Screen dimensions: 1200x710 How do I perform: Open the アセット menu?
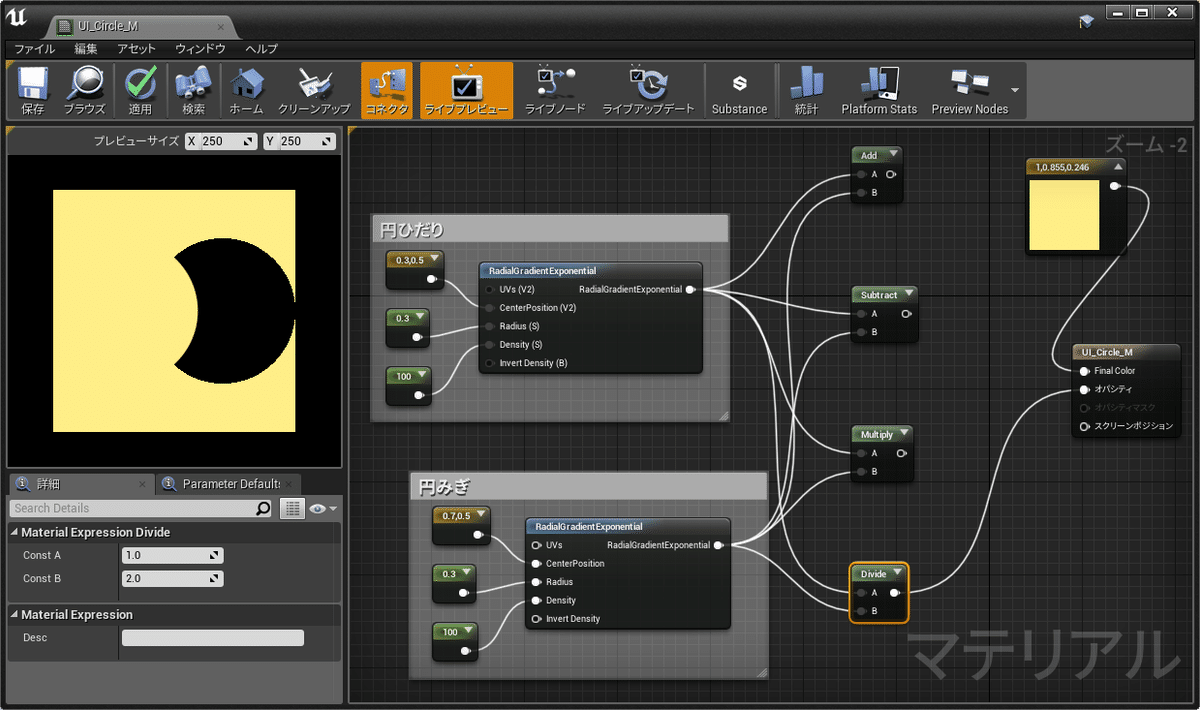tap(137, 48)
